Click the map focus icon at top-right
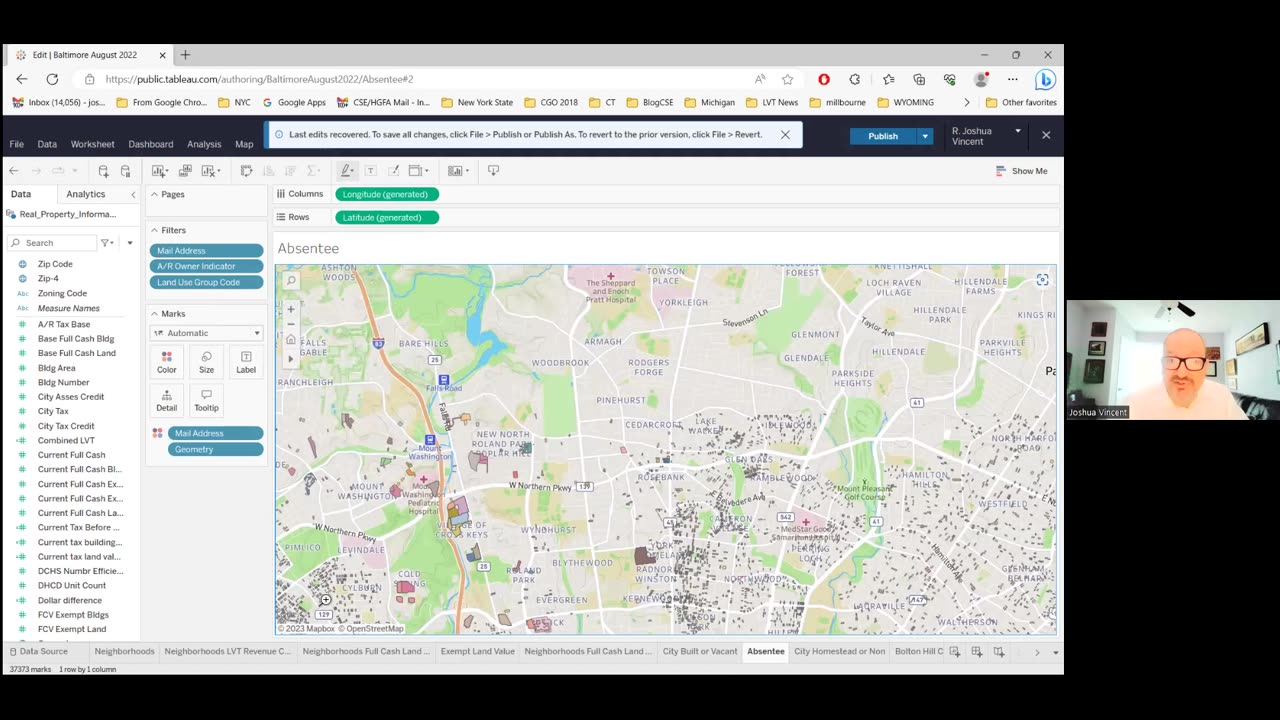Image resolution: width=1280 pixels, height=720 pixels. click(x=1042, y=280)
